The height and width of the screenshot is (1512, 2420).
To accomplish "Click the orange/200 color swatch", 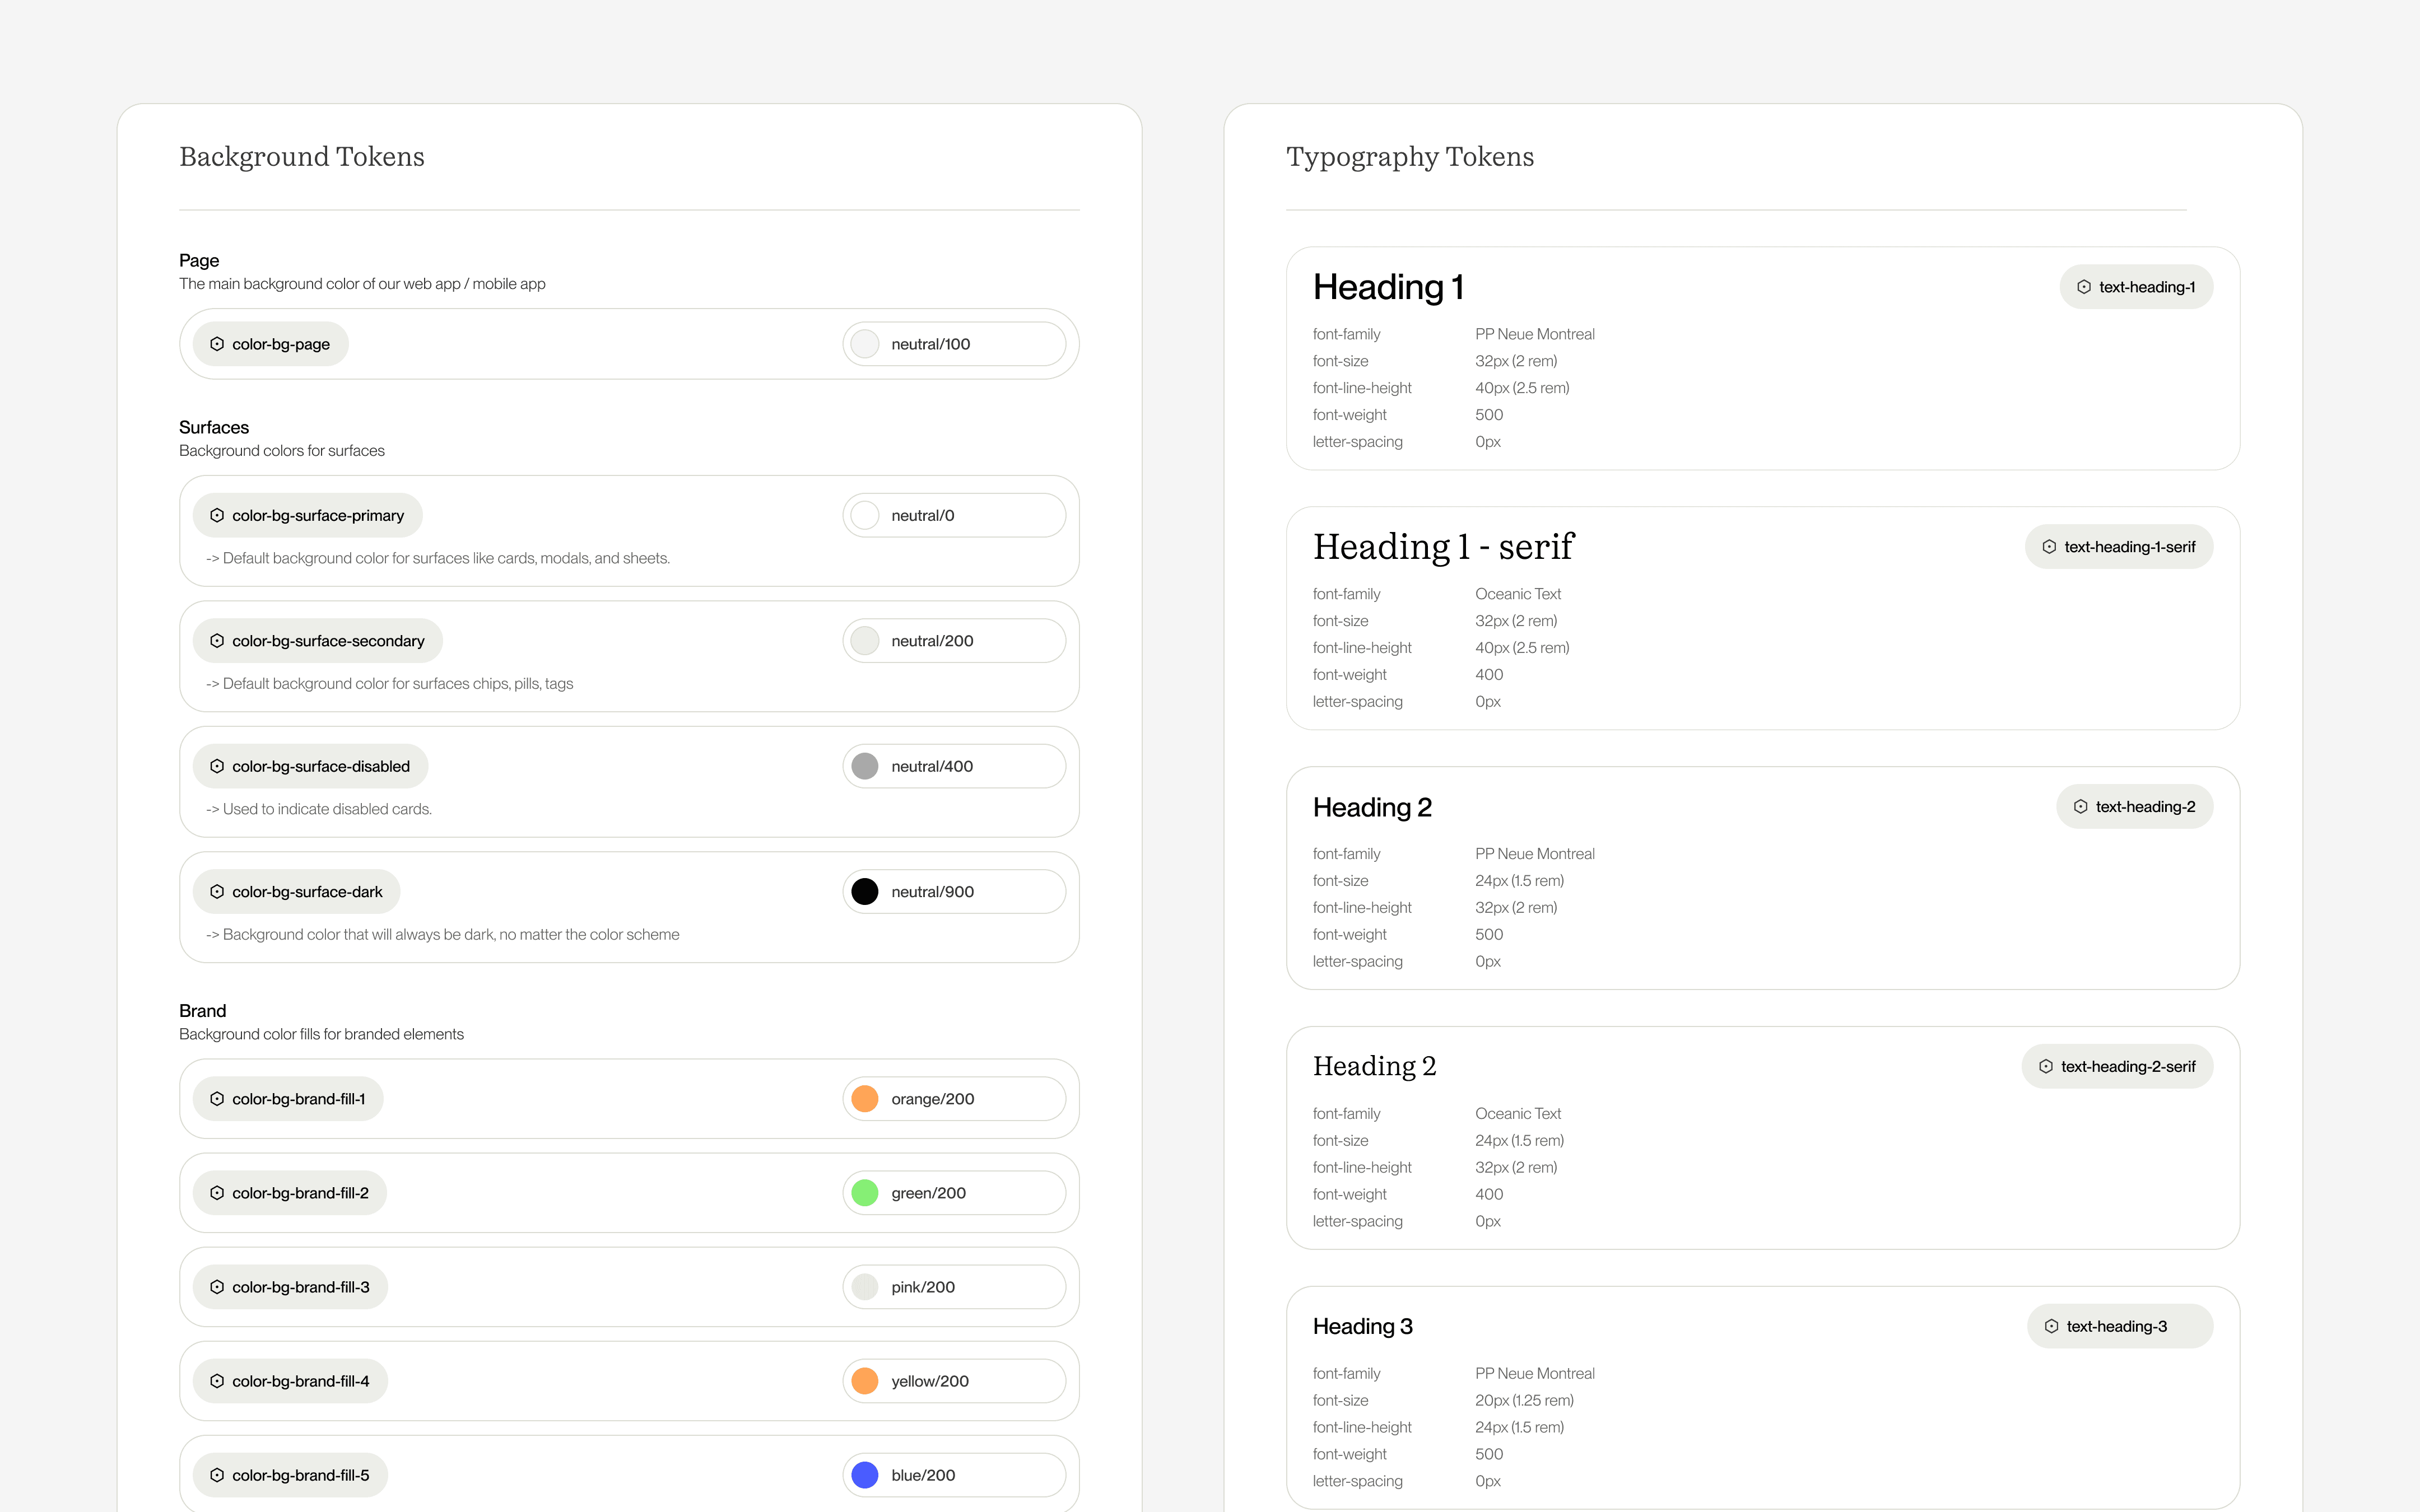I will 865,1099.
